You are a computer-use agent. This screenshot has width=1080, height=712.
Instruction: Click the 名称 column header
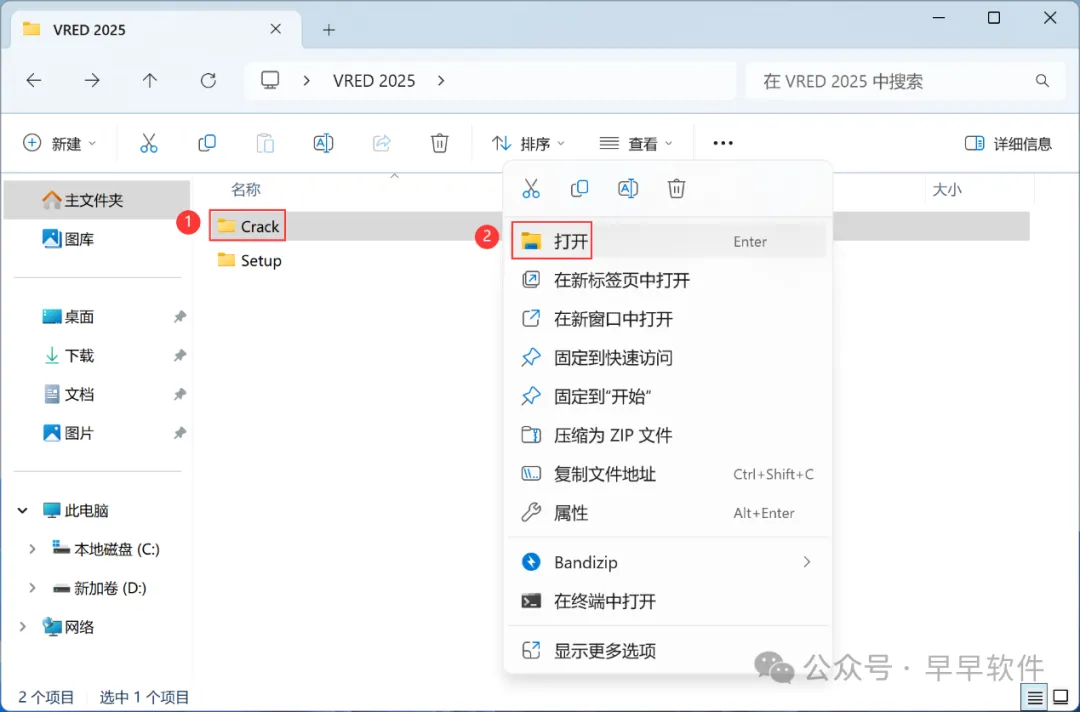click(x=245, y=189)
